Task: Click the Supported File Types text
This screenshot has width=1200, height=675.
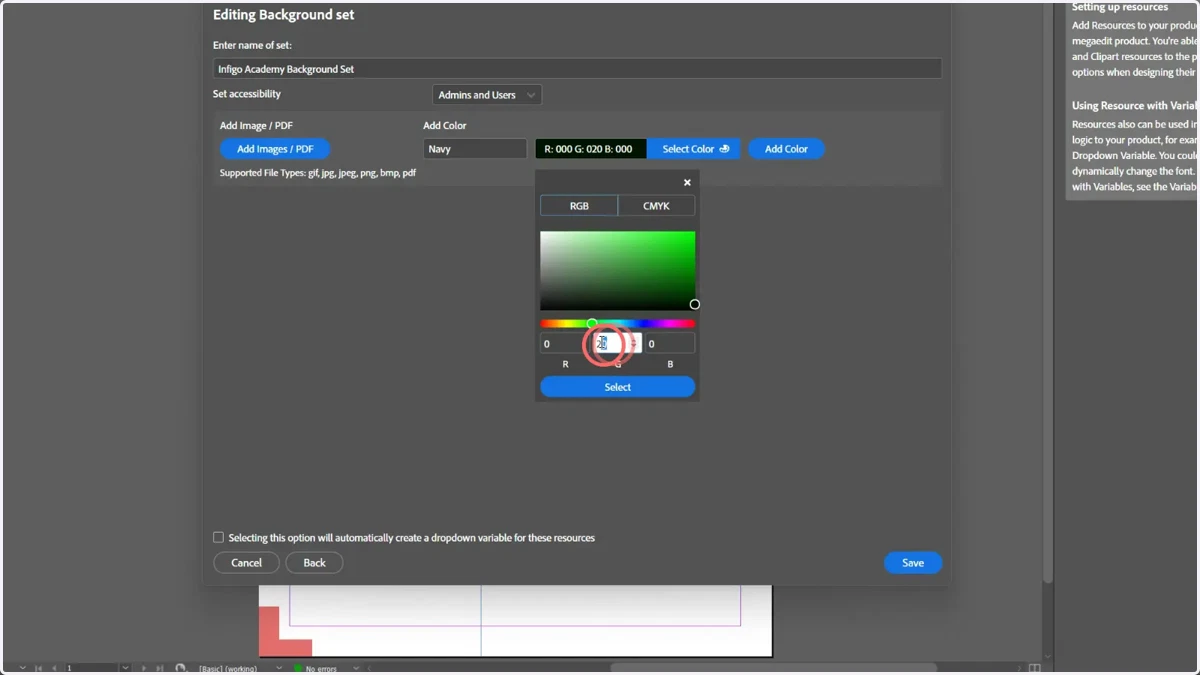Action: [318, 173]
